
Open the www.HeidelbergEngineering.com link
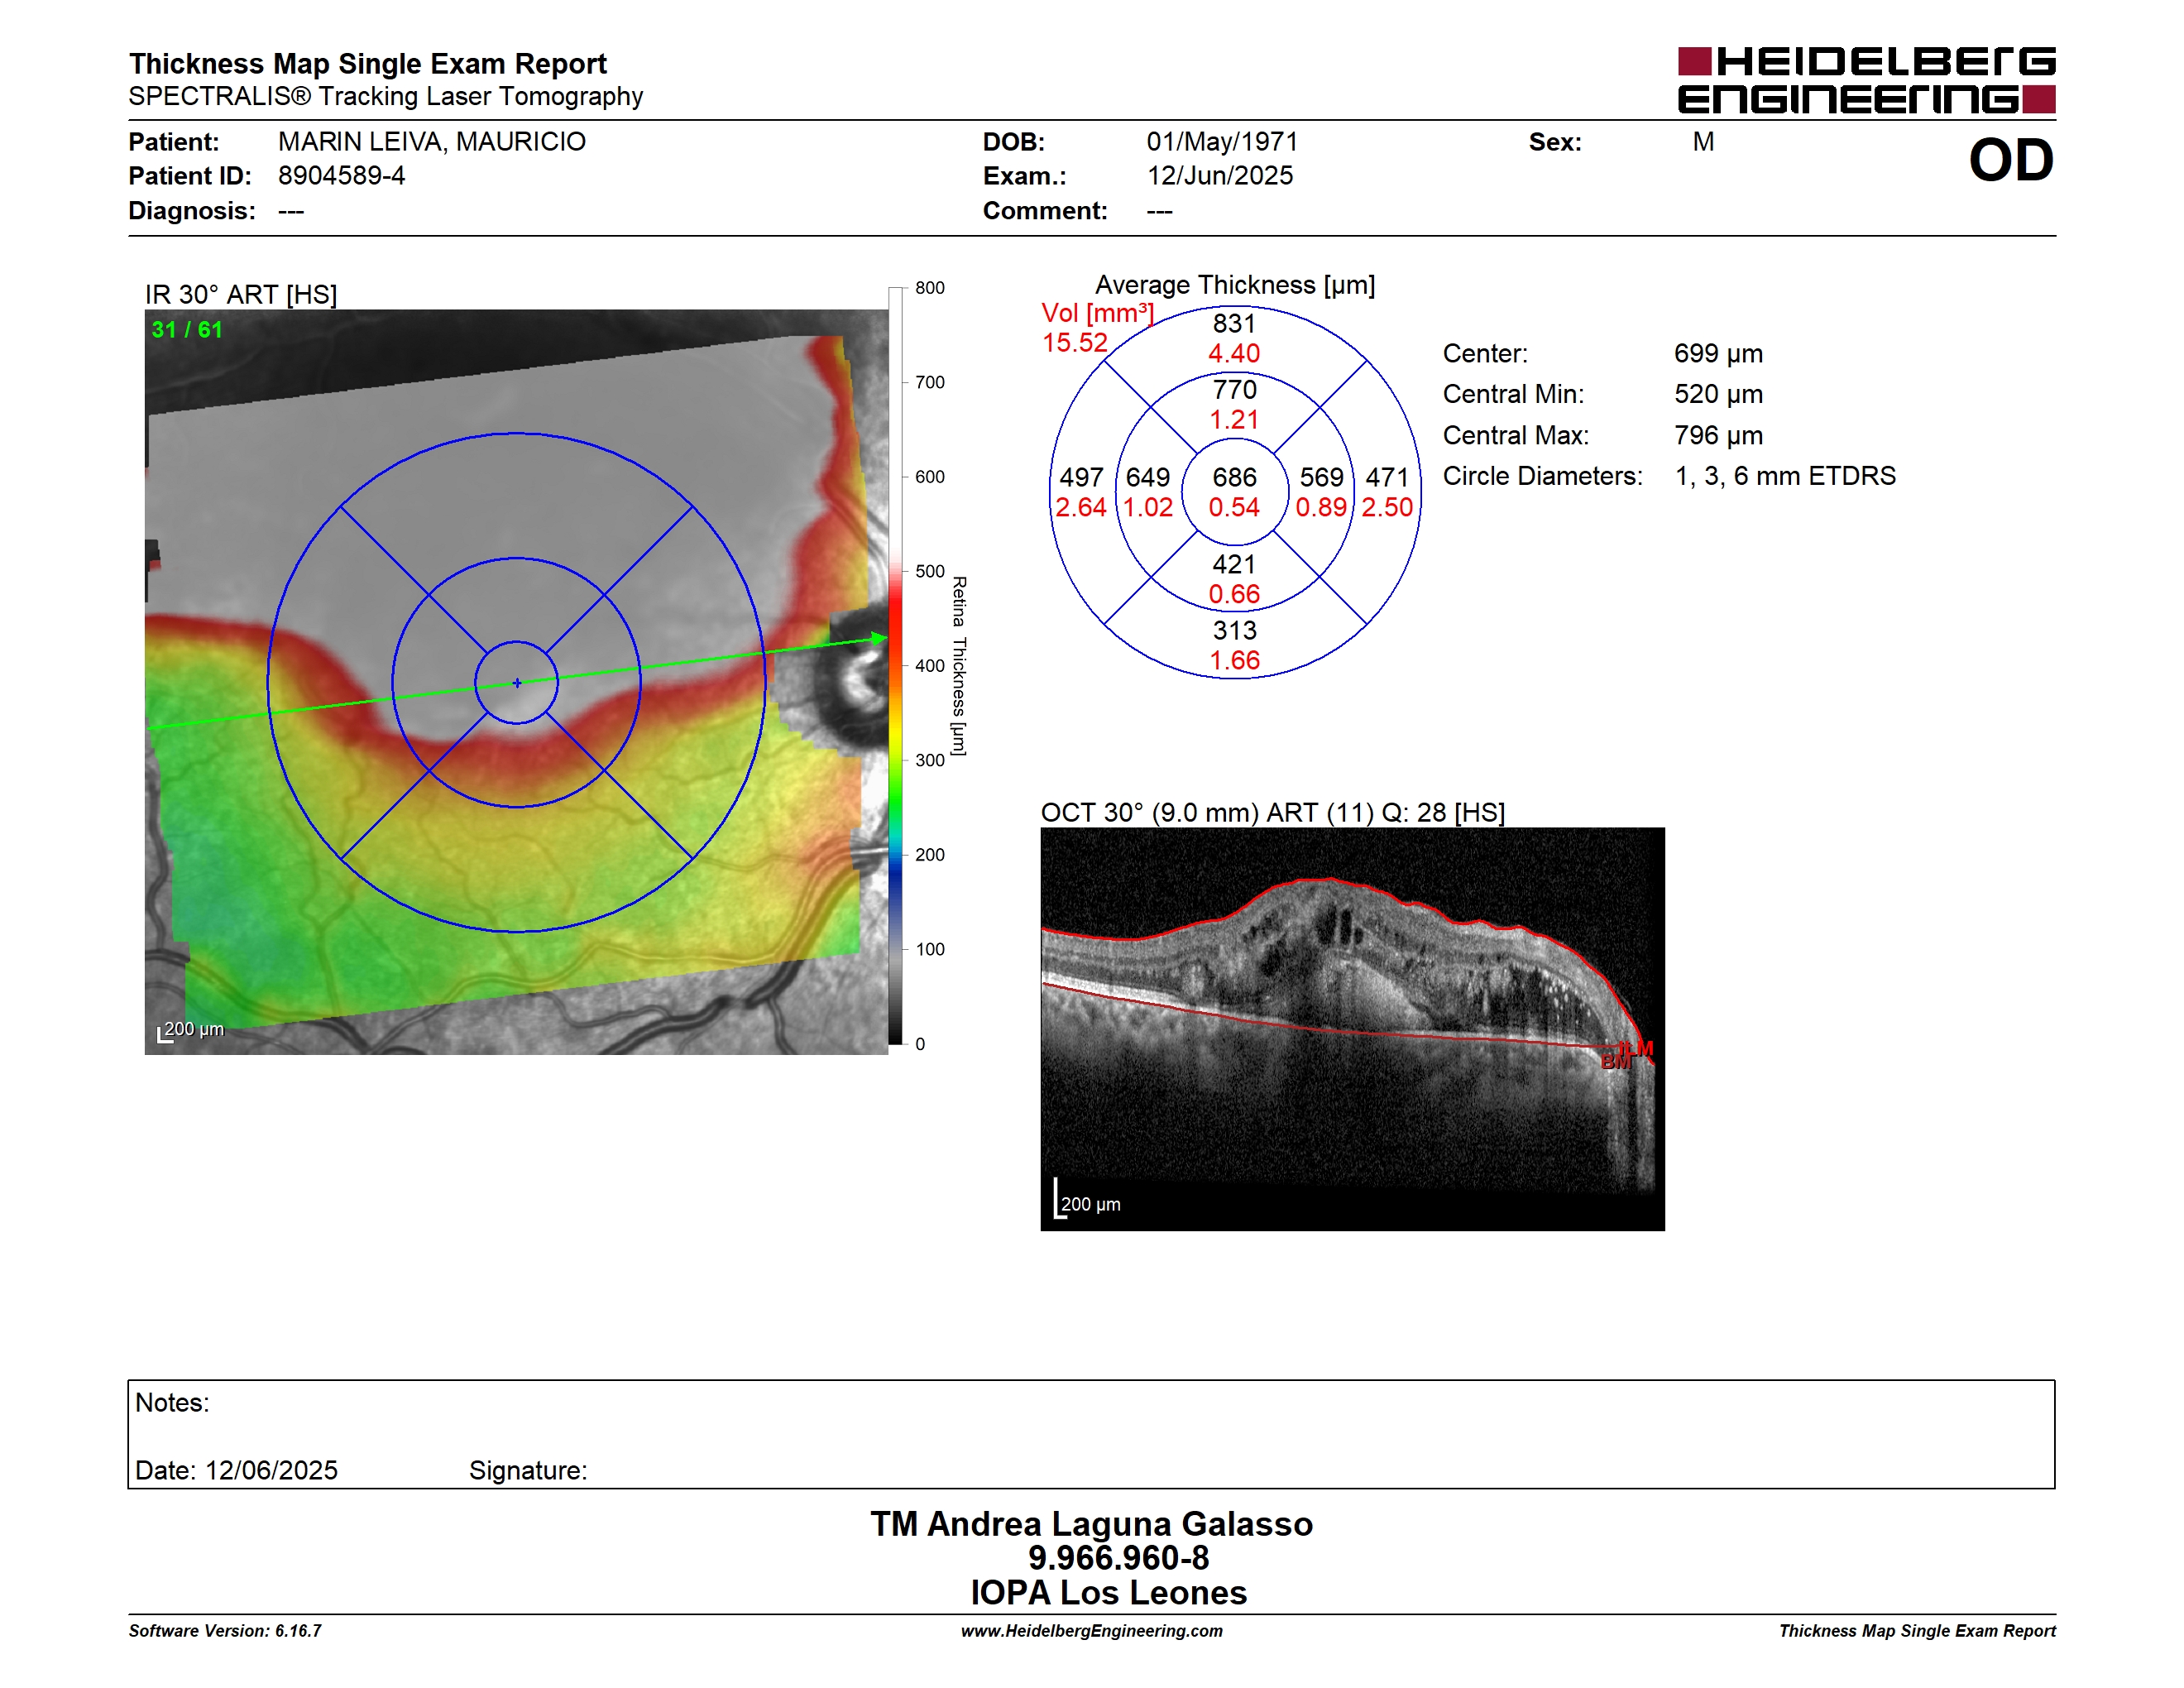click(x=1091, y=1631)
